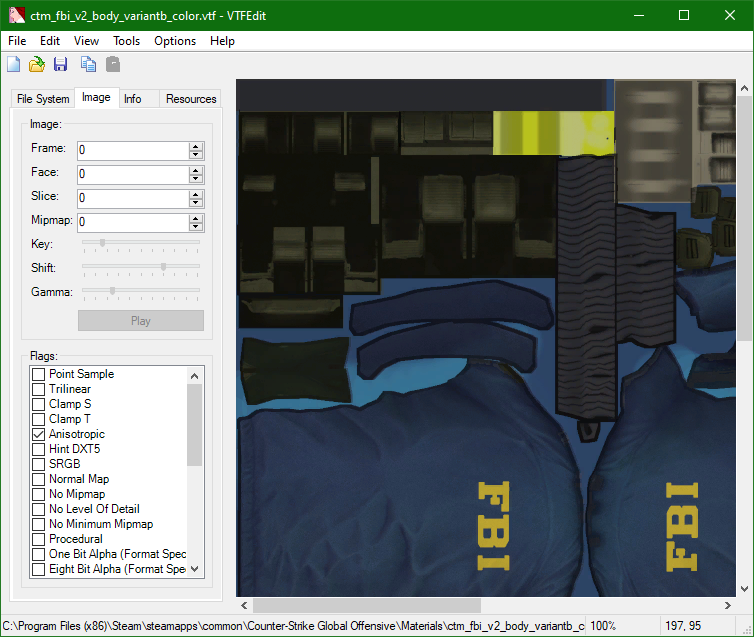Click the Gamma slider handle
Viewport: 754px width, 637px height.
click(x=113, y=290)
